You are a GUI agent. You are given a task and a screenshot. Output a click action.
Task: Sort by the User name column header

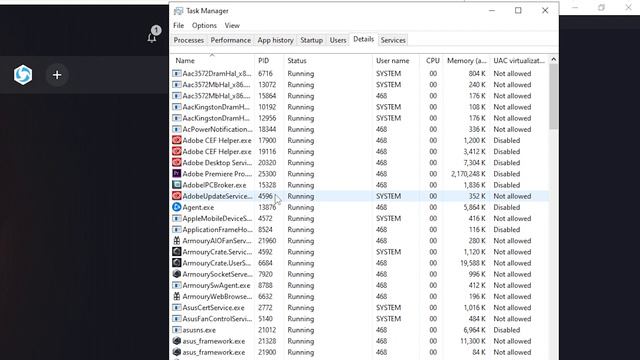pyautogui.click(x=396, y=60)
